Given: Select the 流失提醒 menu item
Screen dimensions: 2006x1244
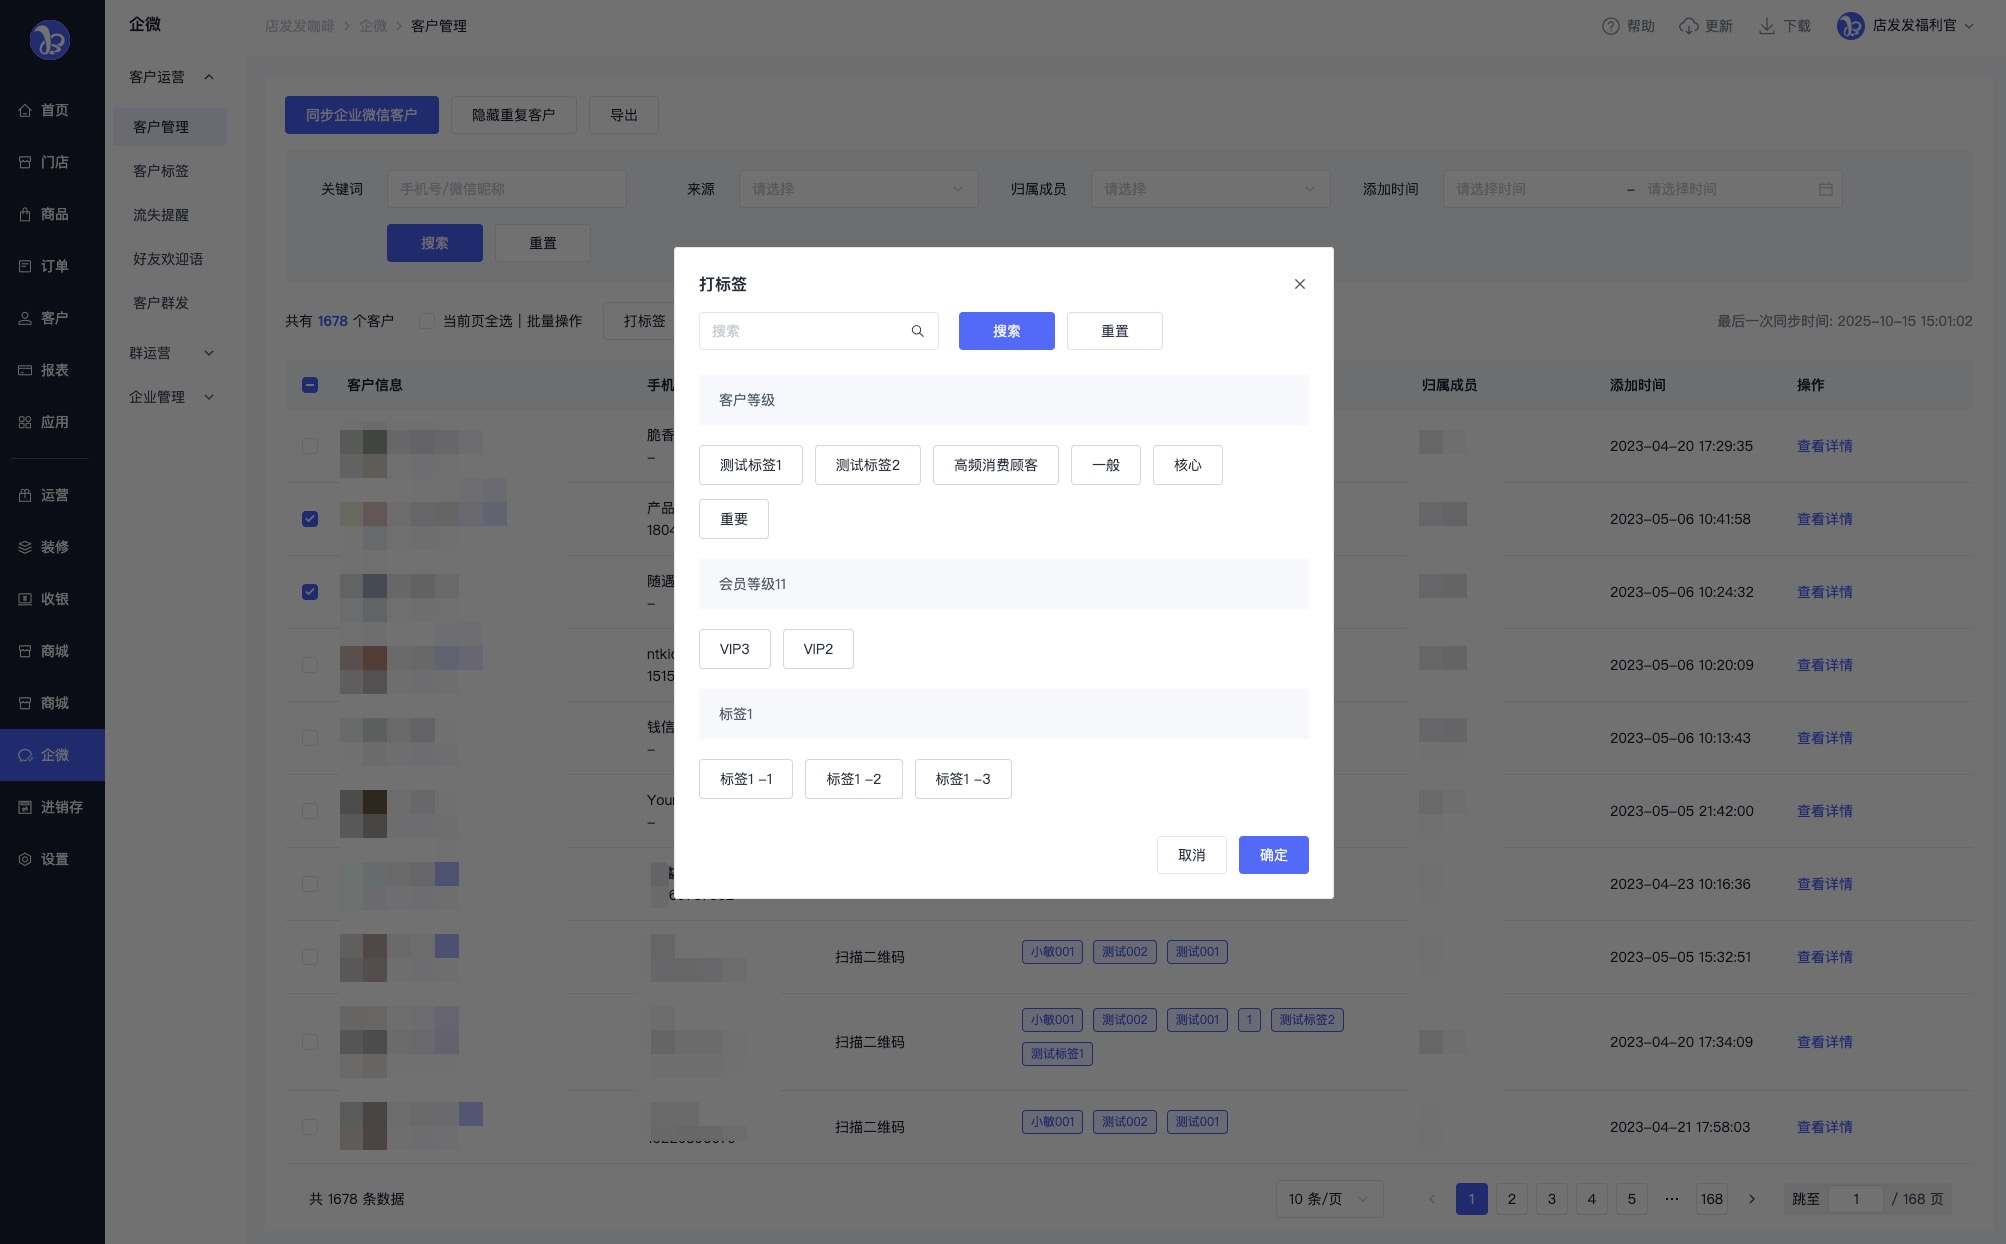Looking at the screenshot, I should click(x=161, y=215).
